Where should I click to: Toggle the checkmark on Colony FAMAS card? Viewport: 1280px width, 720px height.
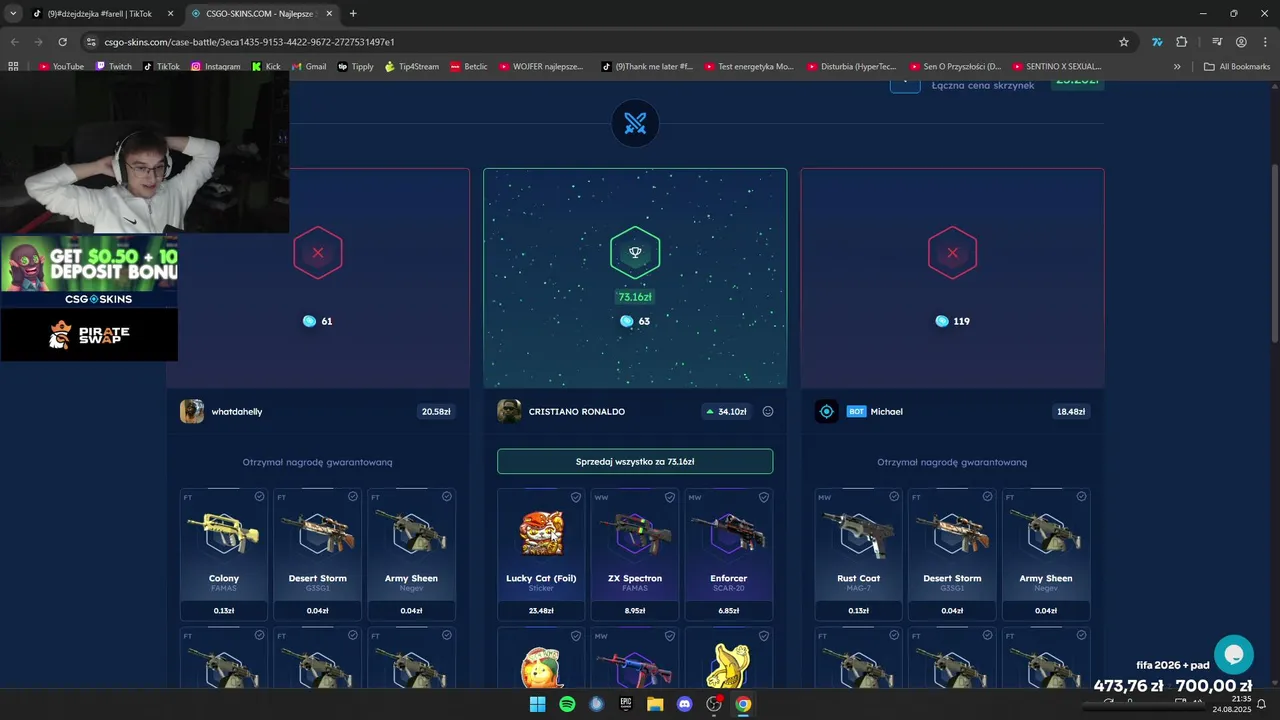(x=259, y=496)
